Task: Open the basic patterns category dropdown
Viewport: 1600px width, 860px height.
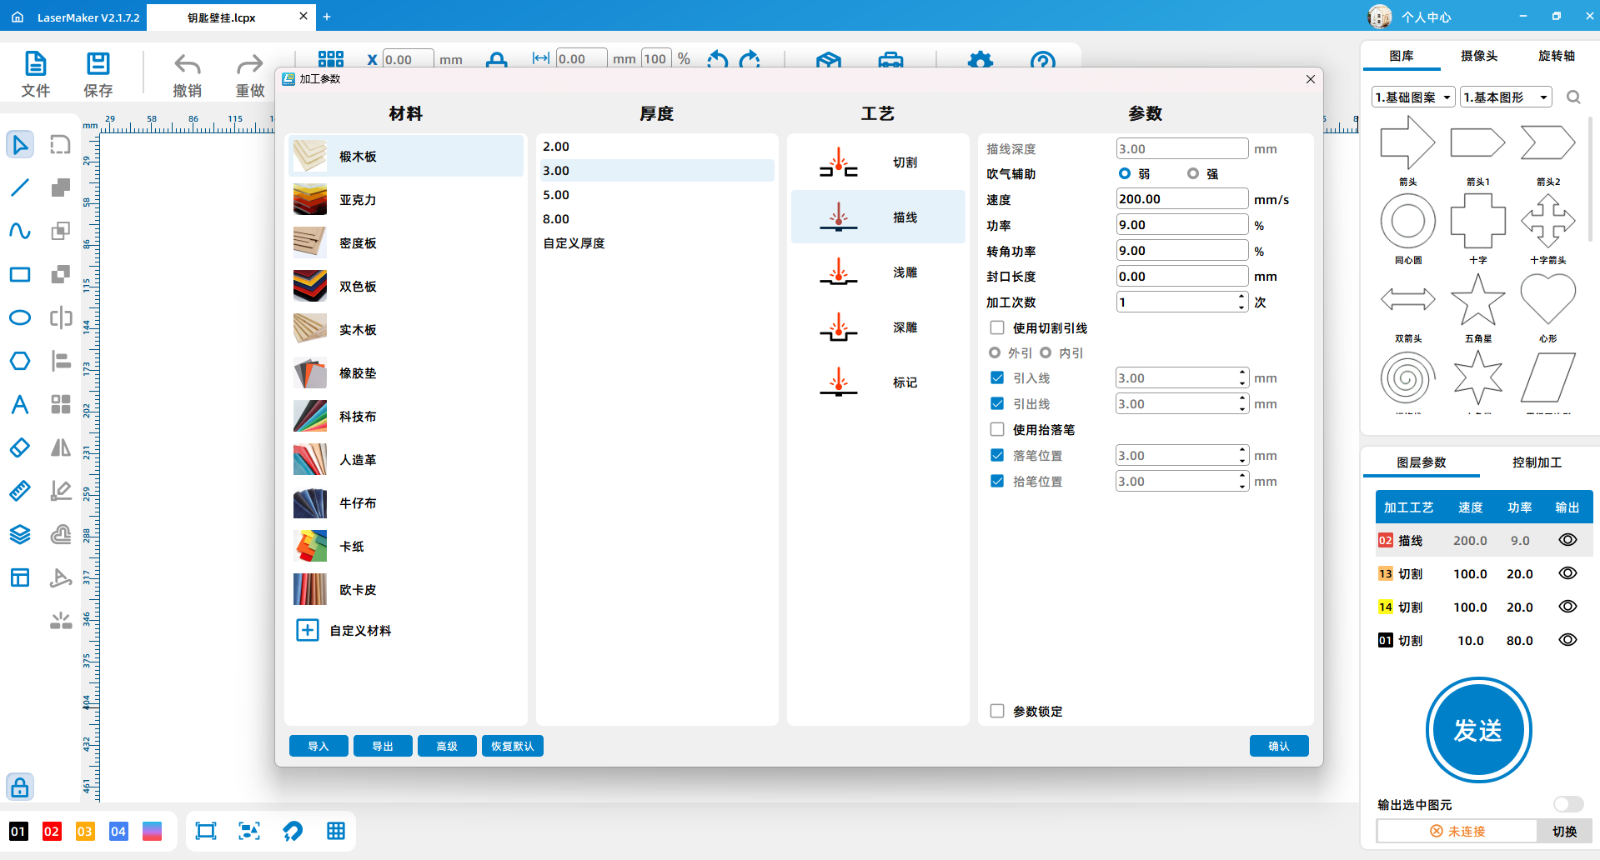Action: (1412, 97)
